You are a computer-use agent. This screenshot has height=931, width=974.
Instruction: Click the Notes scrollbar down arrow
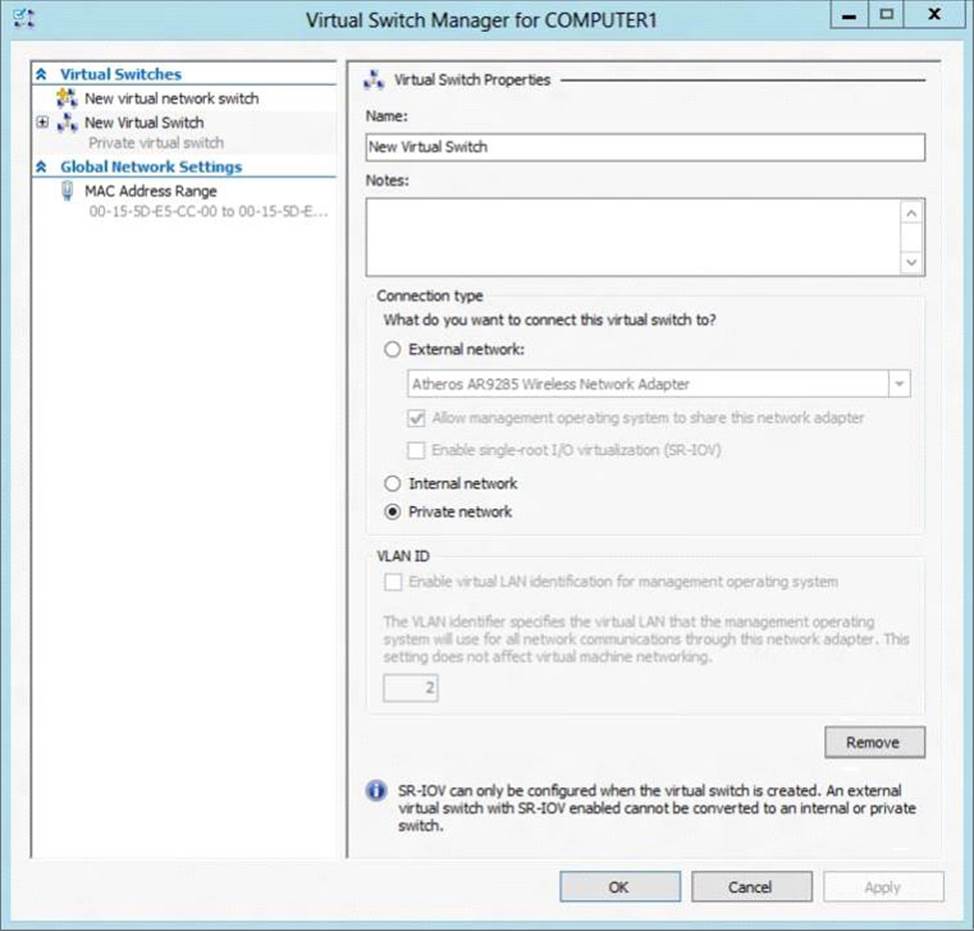[x=911, y=261]
